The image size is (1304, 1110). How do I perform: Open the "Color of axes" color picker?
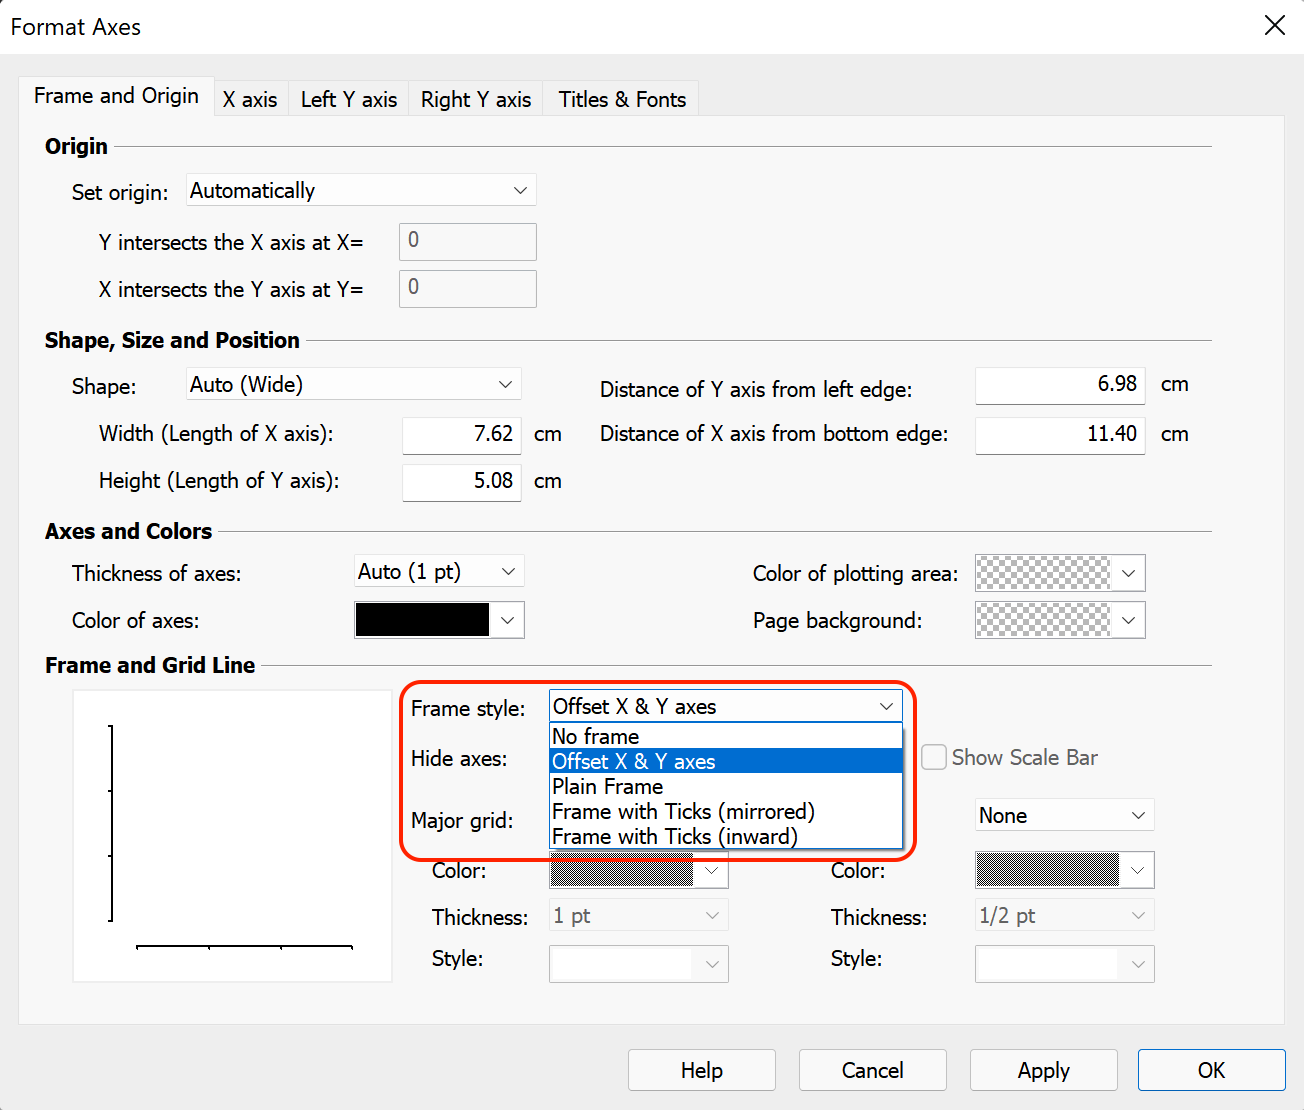click(x=438, y=619)
